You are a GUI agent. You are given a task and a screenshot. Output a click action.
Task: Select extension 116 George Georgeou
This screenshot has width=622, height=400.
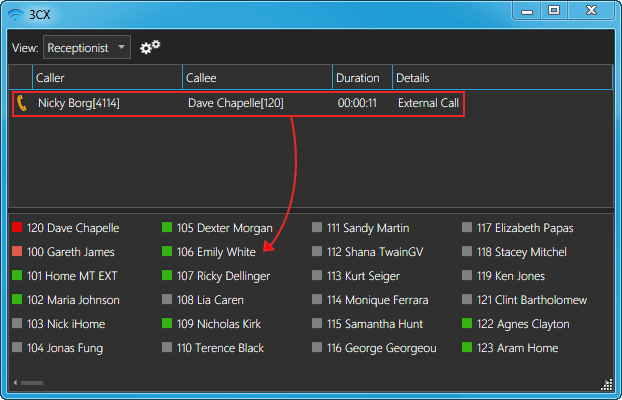[x=374, y=348]
